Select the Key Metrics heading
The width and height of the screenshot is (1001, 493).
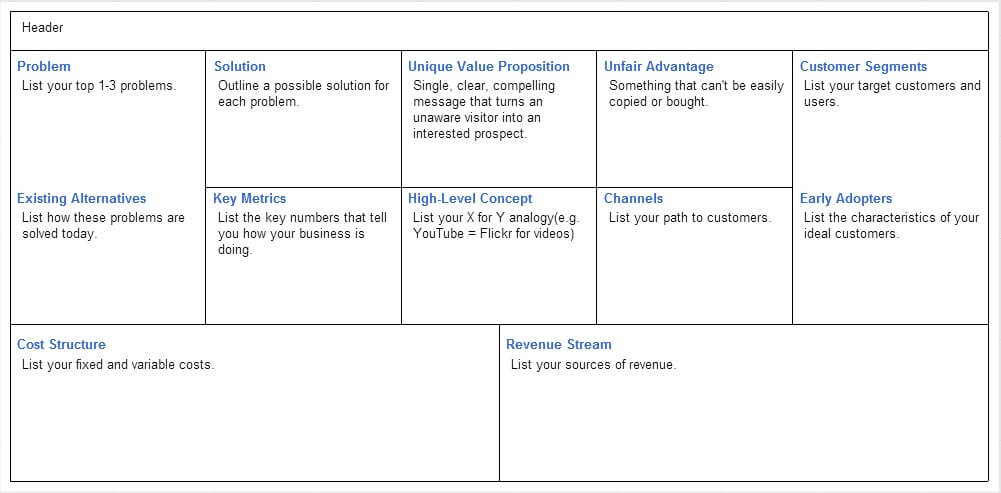[x=250, y=198]
